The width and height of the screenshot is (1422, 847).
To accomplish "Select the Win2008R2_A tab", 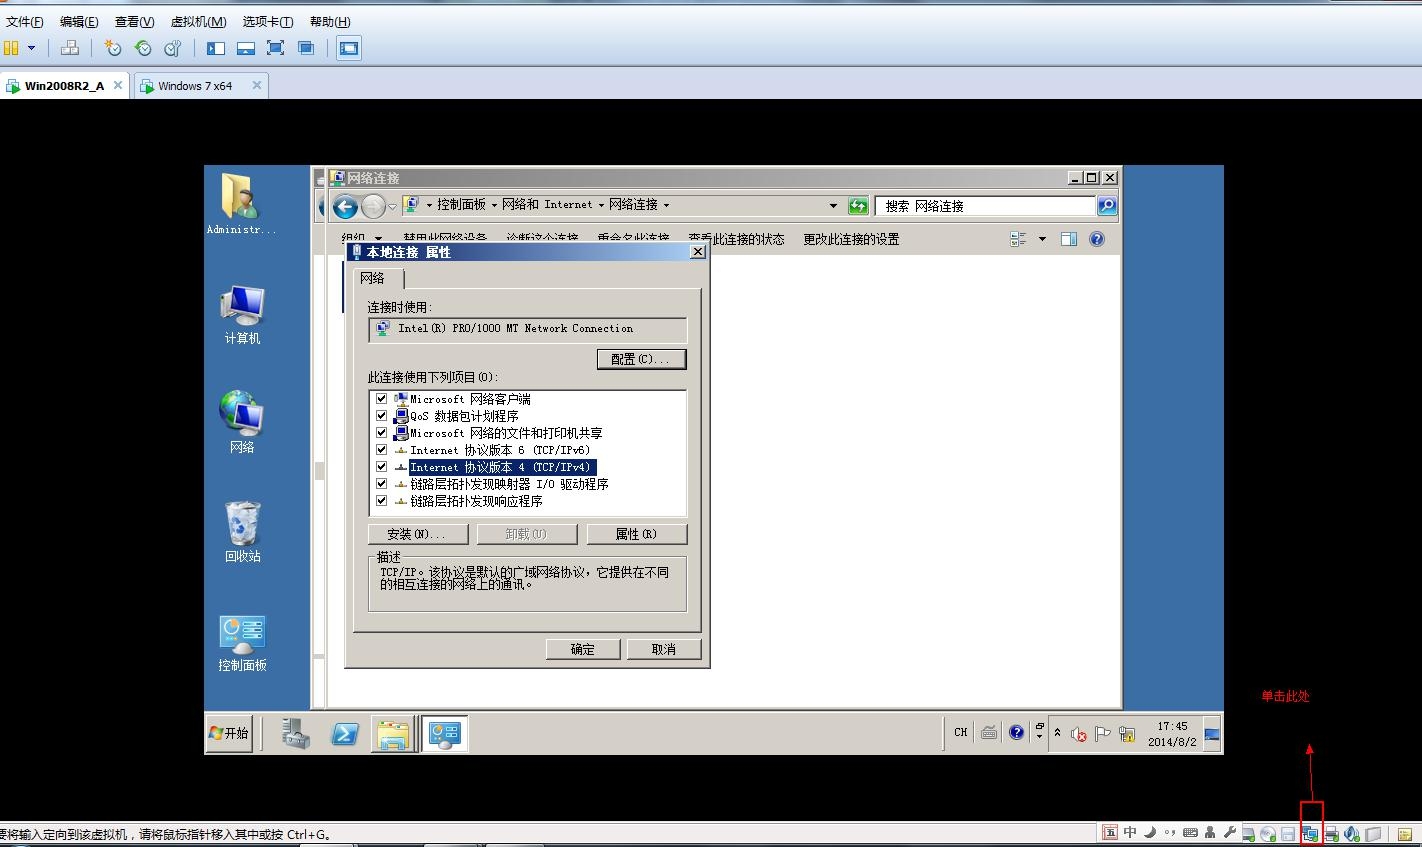I will (x=64, y=86).
